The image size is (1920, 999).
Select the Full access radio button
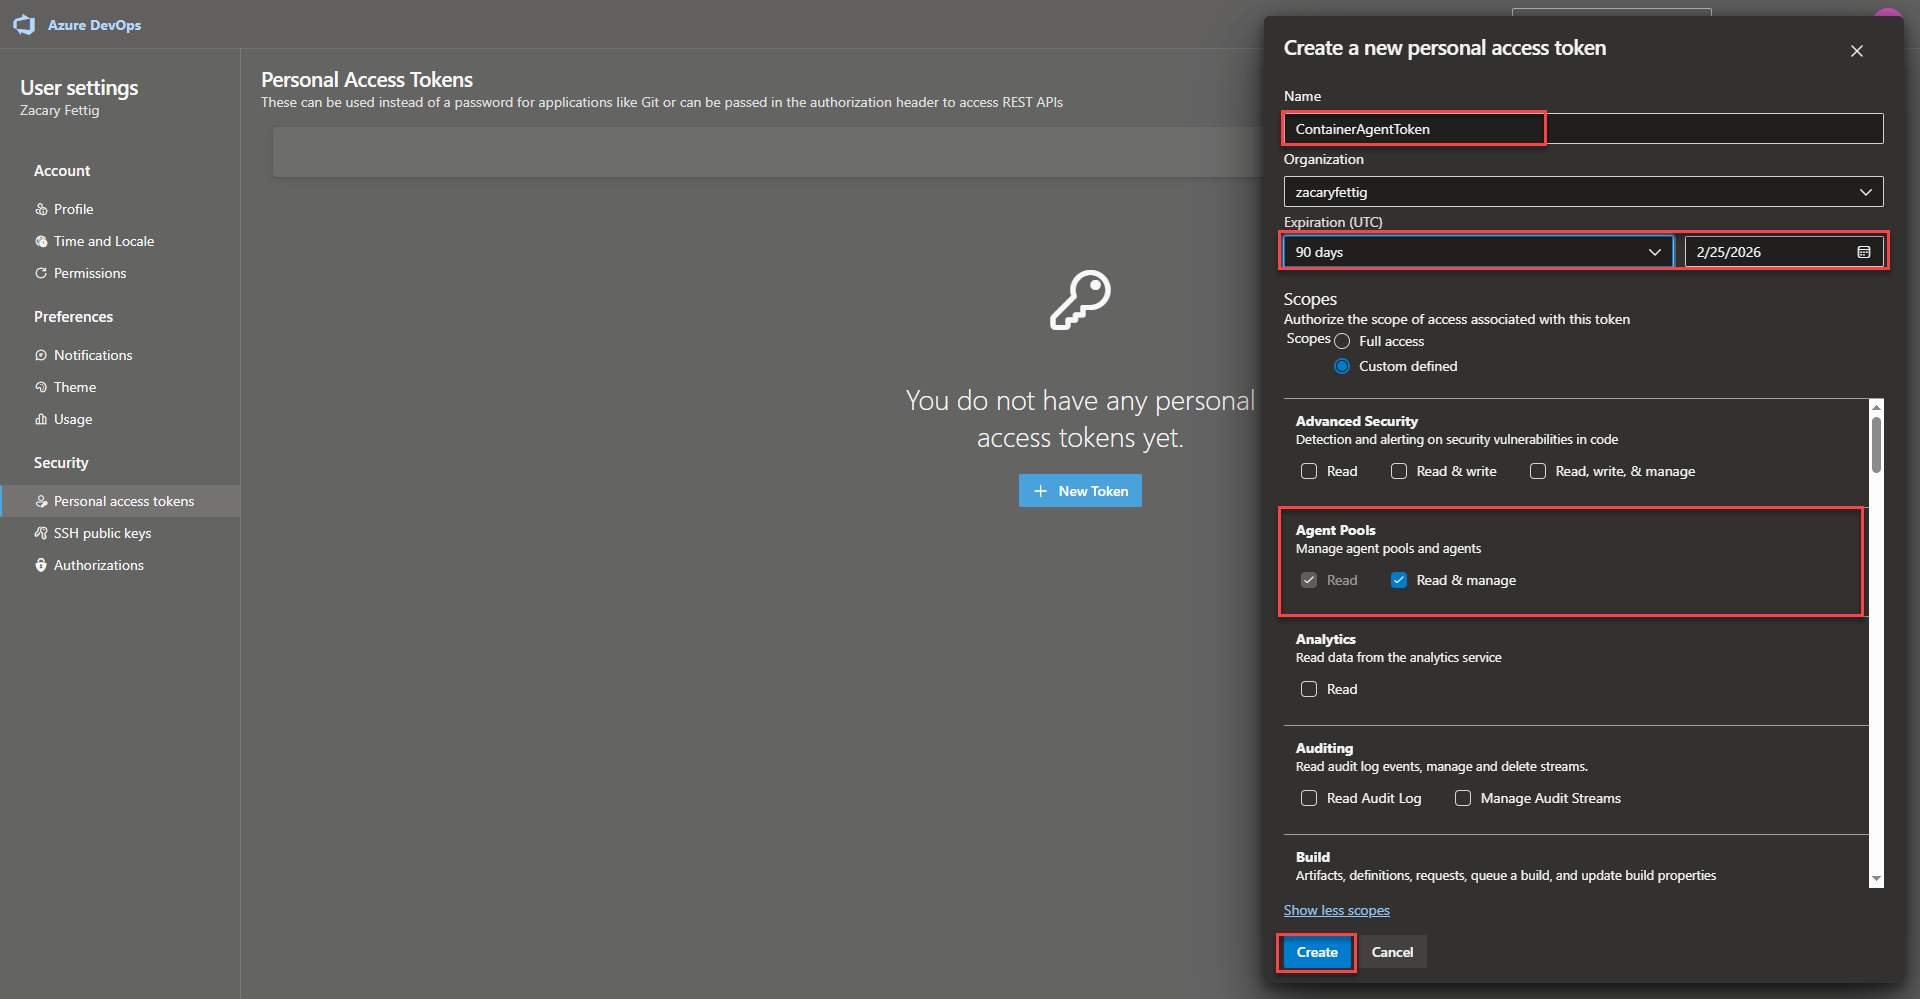point(1342,342)
